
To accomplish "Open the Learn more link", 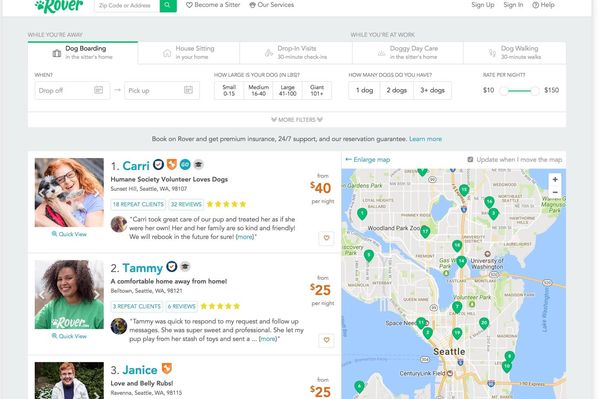I will pyautogui.click(x=426, y=139).
